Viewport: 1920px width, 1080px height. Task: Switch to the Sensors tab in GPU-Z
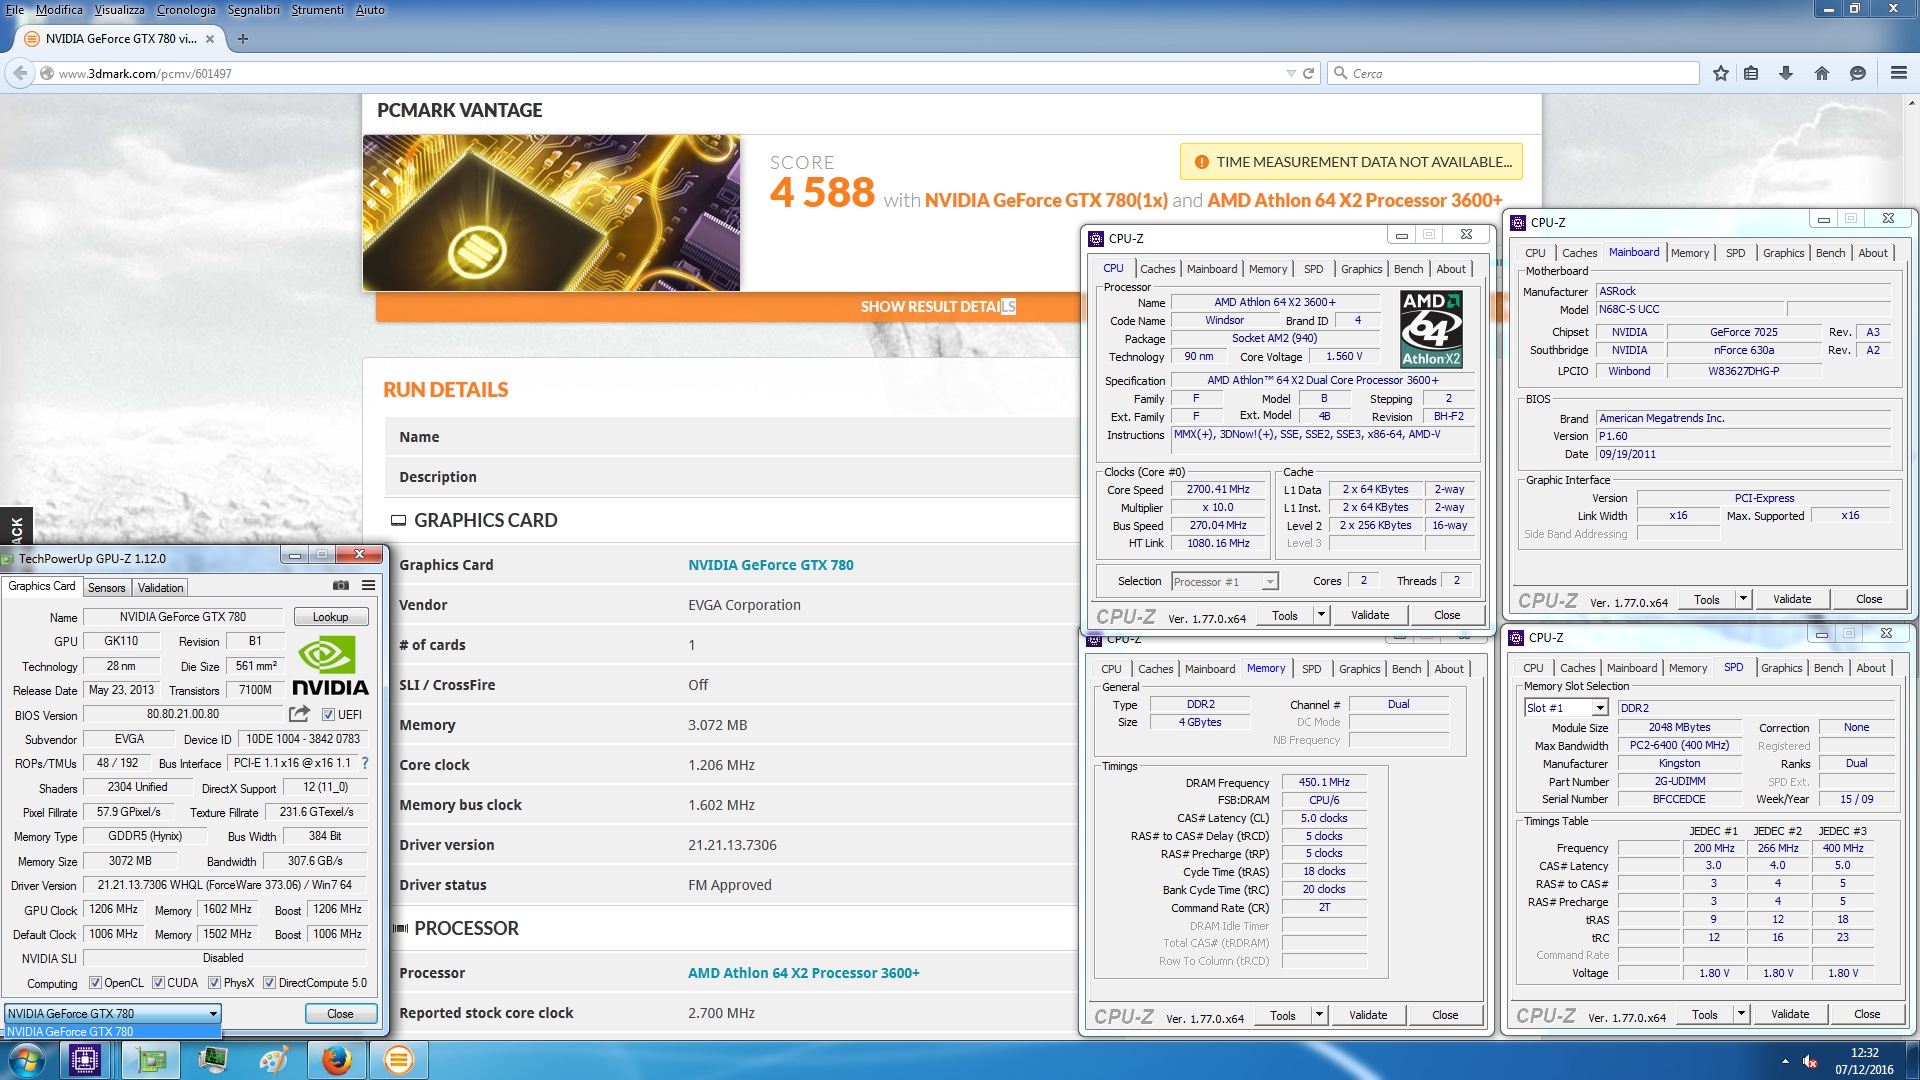107,588
